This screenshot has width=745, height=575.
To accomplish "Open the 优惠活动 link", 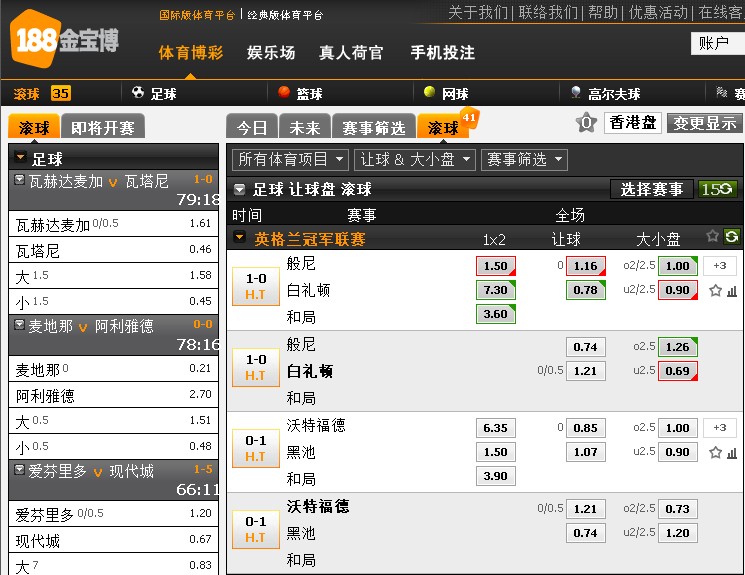I will 658,12.
